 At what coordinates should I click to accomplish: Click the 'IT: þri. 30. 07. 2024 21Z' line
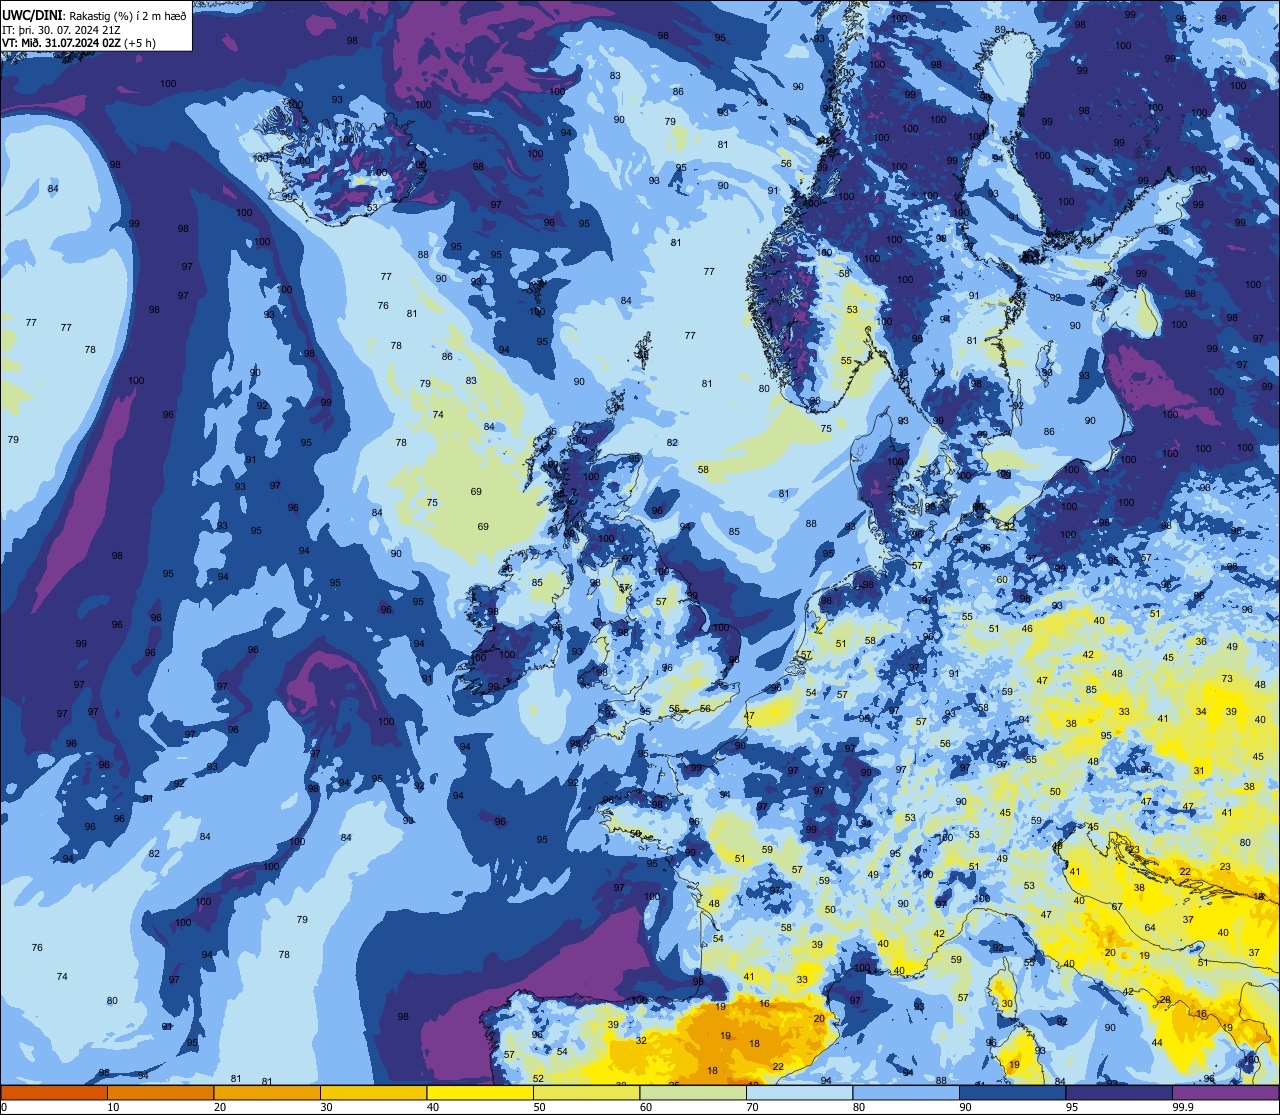[x=61, y=30]
